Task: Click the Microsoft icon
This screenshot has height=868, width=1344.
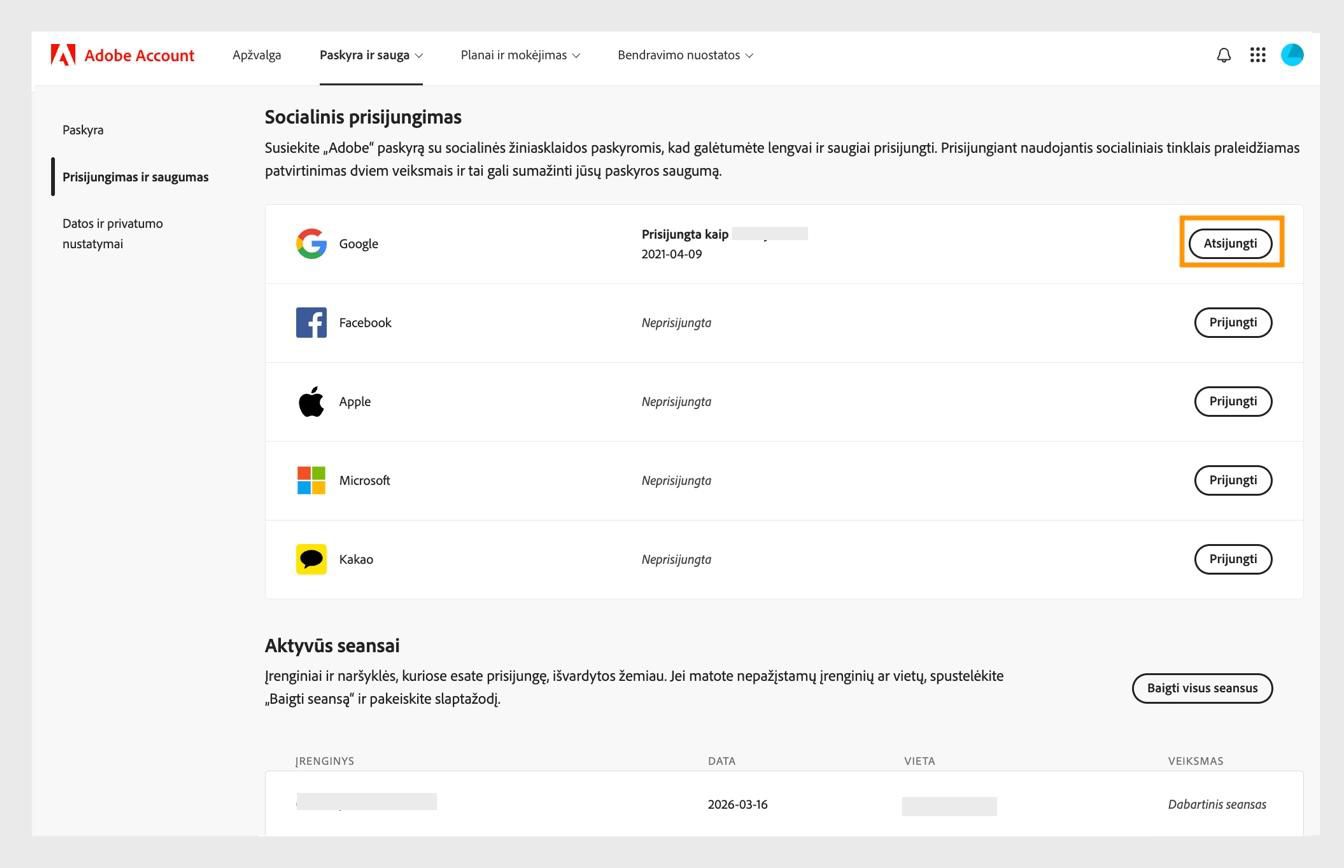Action: tap(311, 480)
